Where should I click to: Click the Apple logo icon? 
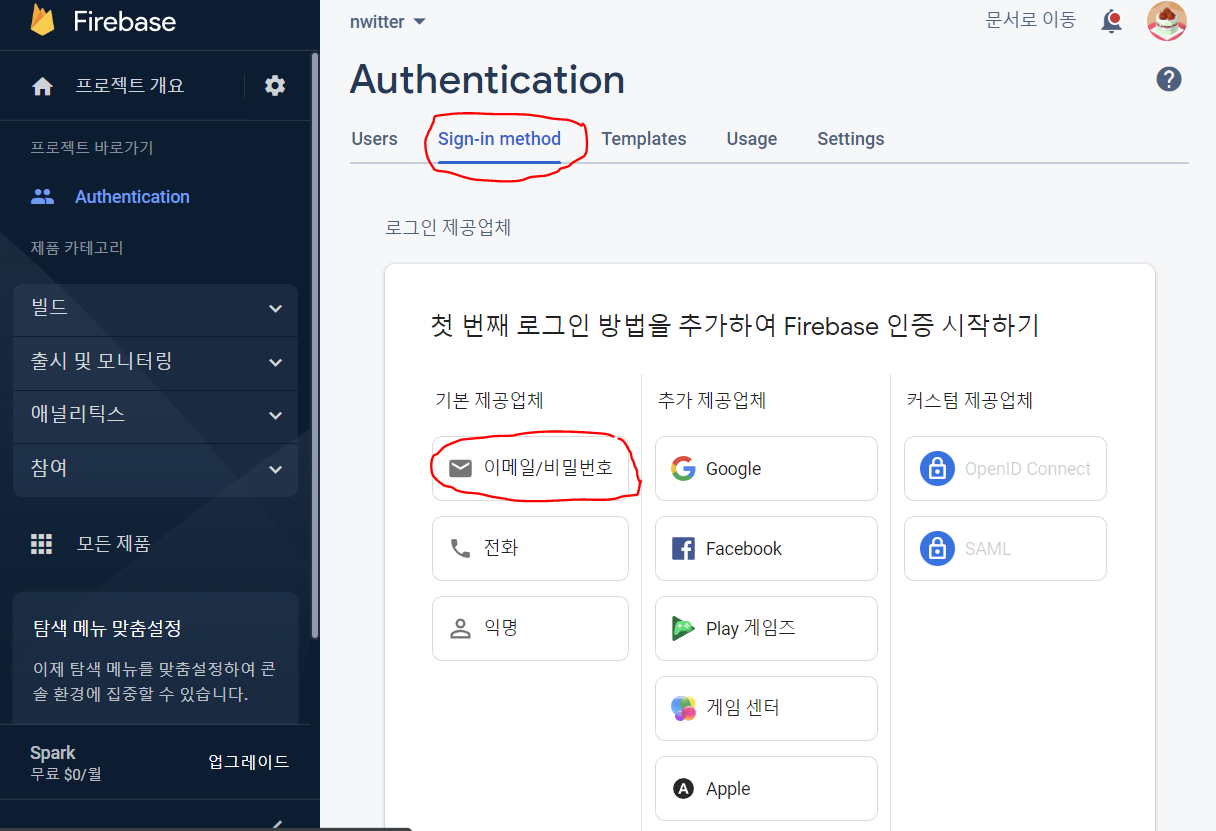coord(683,789)
